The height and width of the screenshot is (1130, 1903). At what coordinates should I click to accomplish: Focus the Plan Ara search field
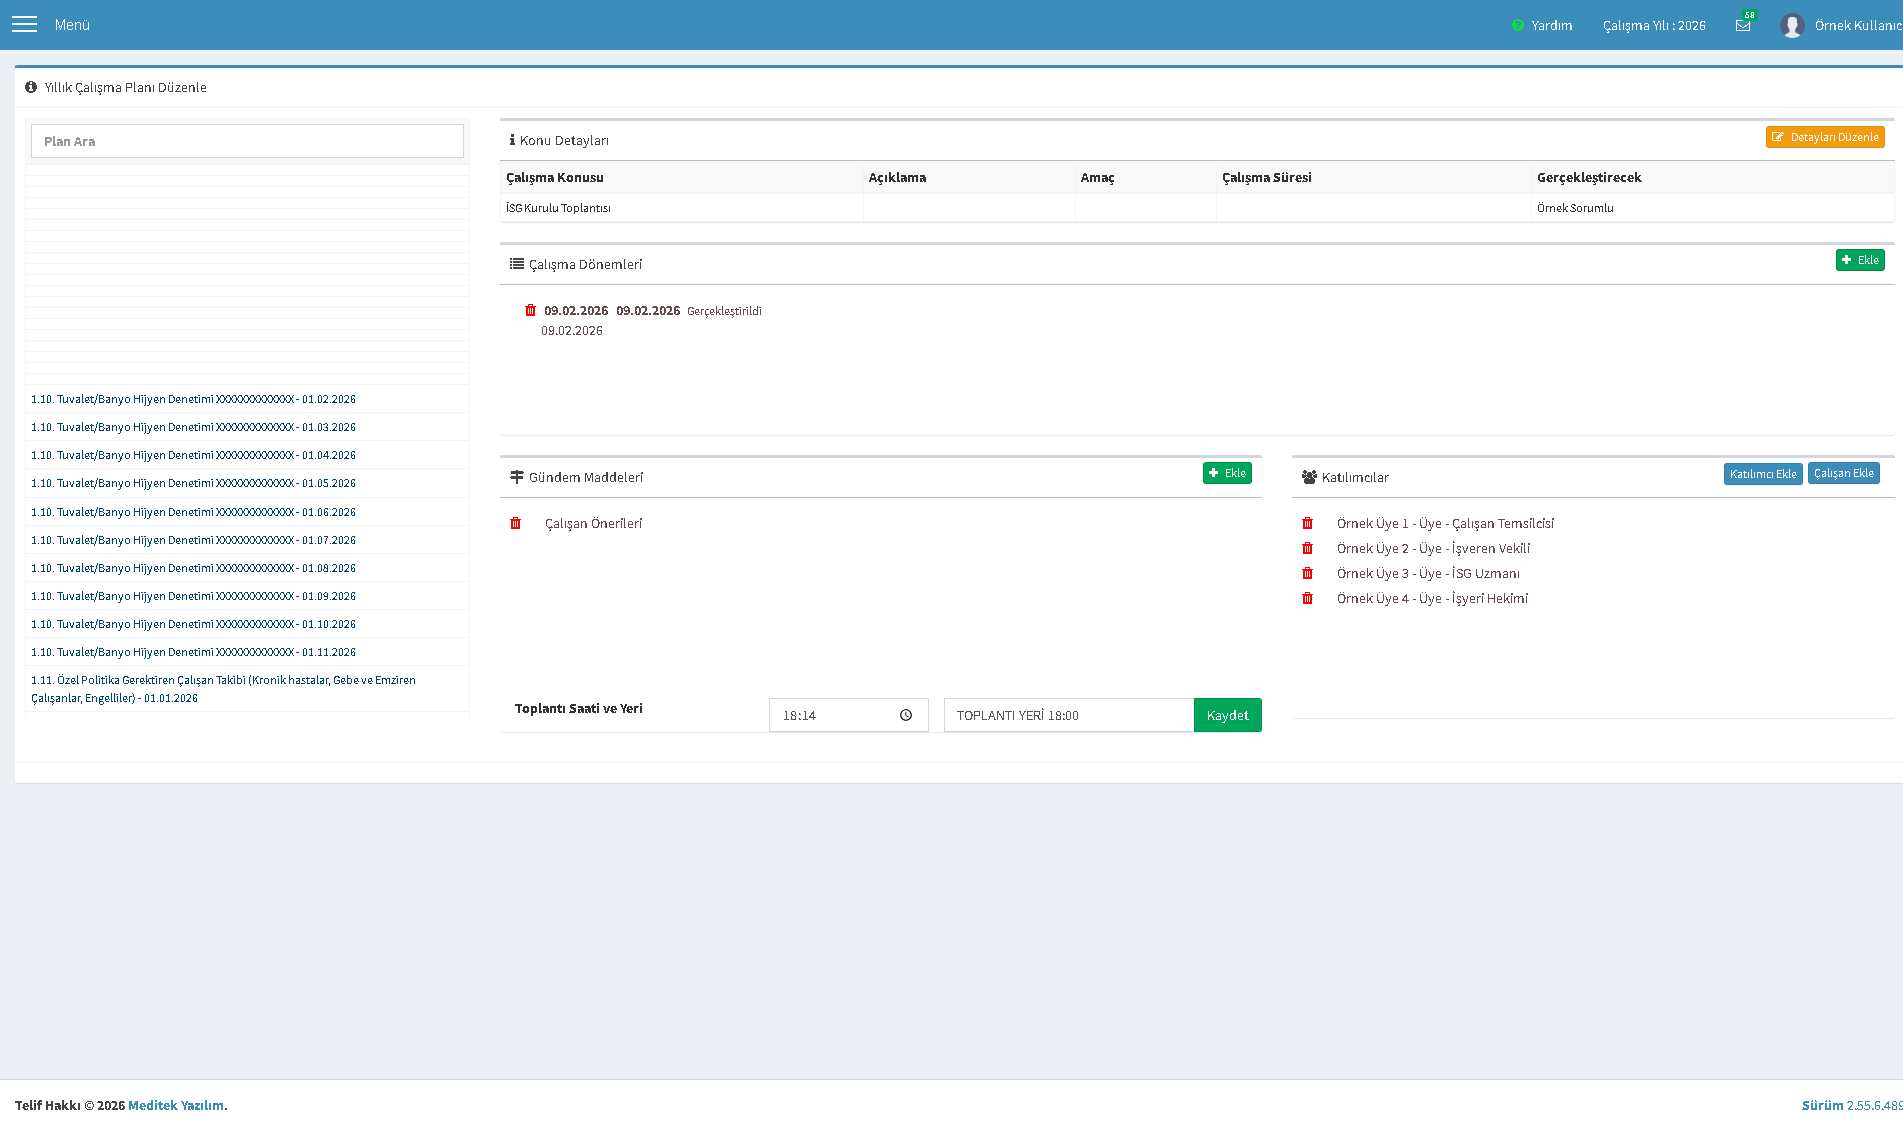247,141
